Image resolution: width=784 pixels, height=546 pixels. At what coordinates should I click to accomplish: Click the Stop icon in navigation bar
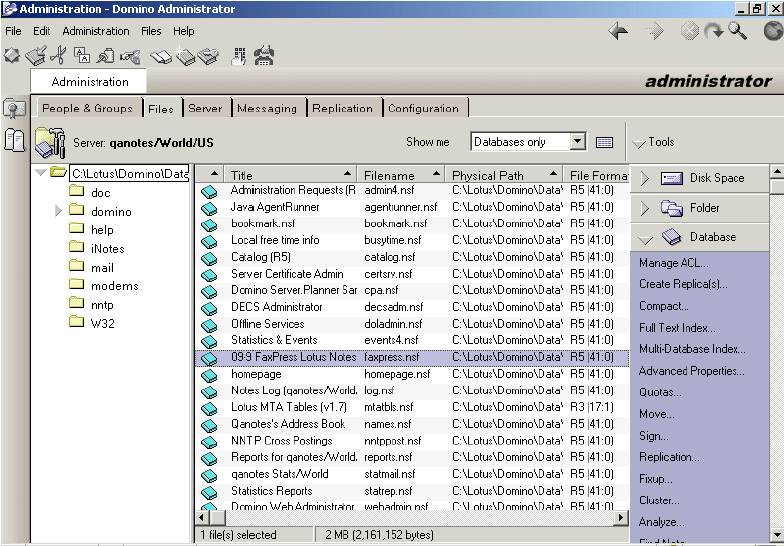click(690, 32)
